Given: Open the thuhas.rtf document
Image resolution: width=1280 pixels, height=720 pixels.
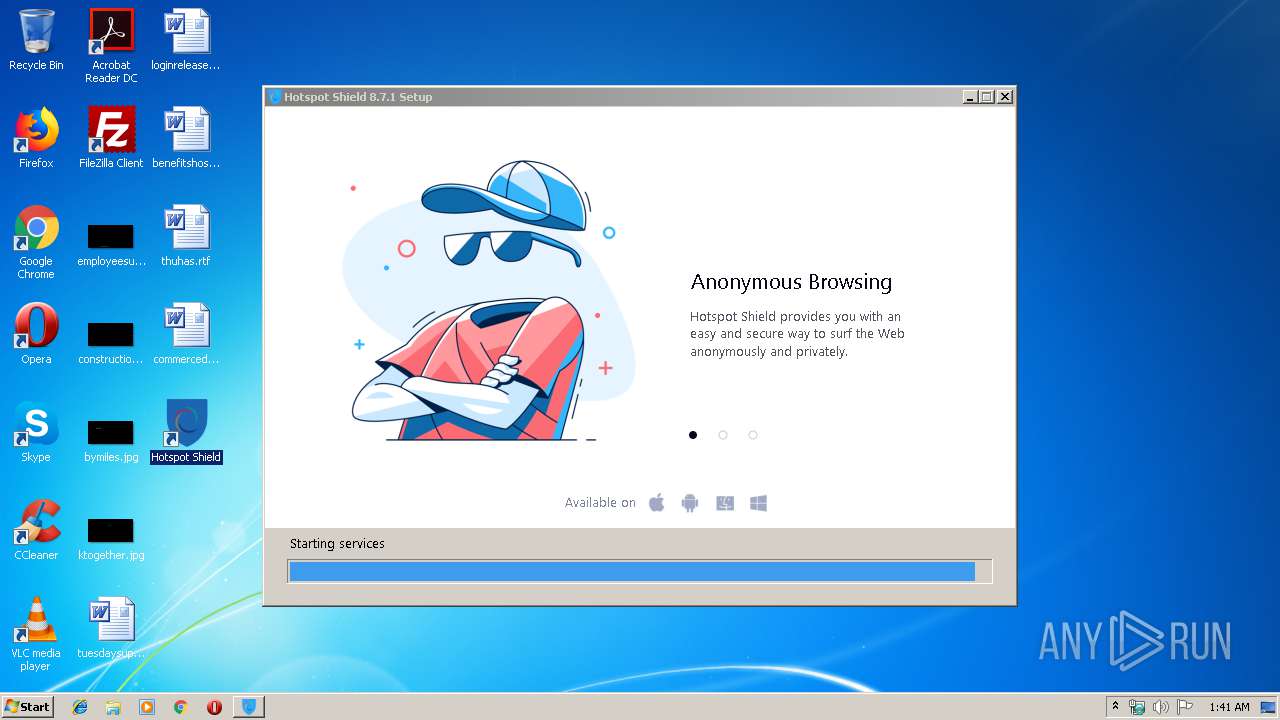Looking at the screenshot, I should pyautogui.click(x=186, y=236).
